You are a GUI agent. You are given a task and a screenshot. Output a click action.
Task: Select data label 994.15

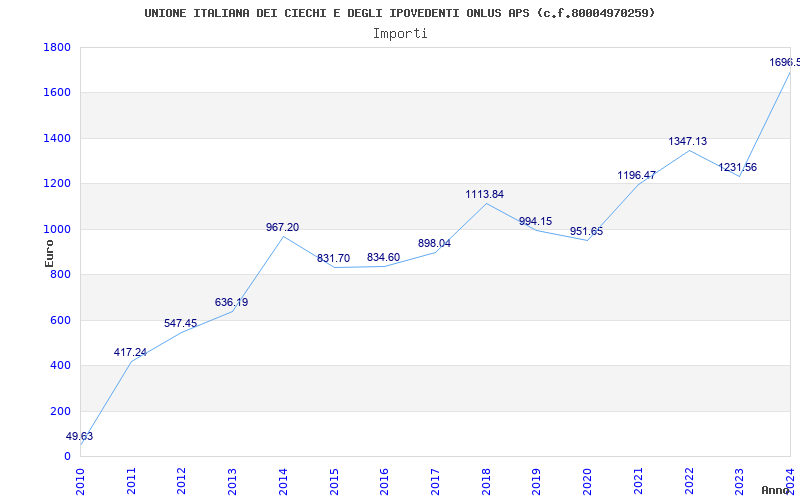[x=535, y=221]
